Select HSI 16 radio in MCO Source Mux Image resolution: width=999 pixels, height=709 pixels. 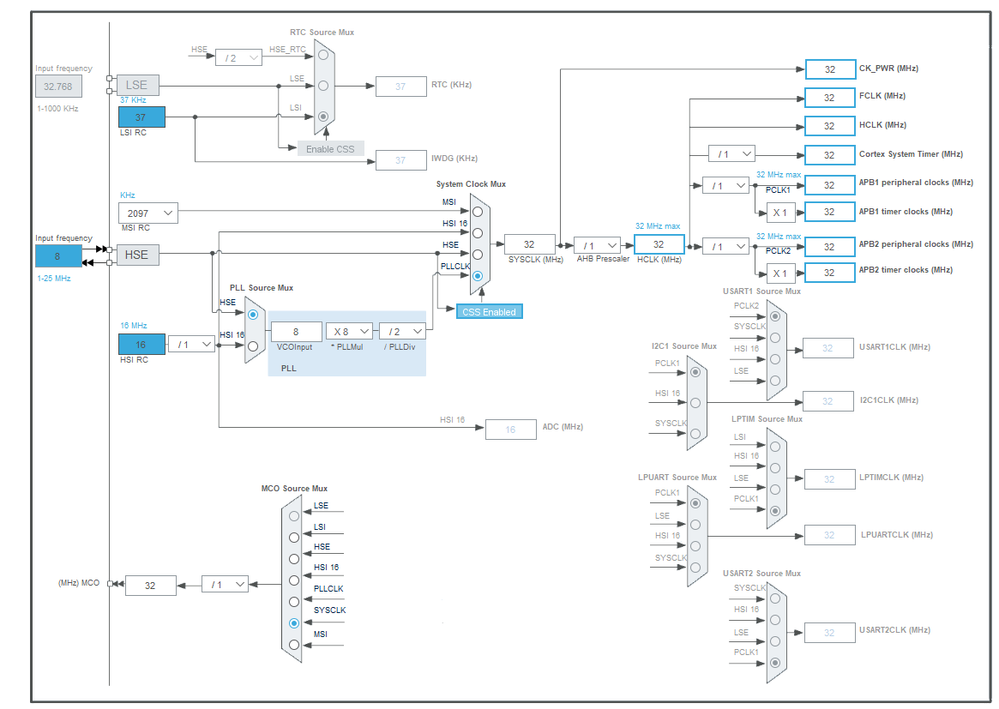pos(294,580)
